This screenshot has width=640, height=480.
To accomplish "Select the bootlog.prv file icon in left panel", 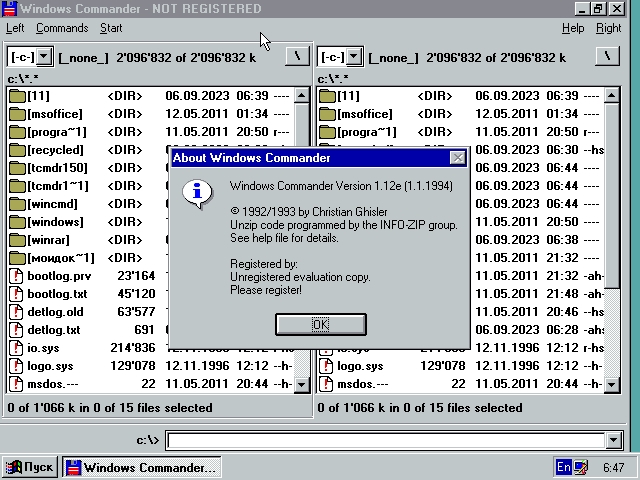I will pyautogui.click(x=17, y=276).
